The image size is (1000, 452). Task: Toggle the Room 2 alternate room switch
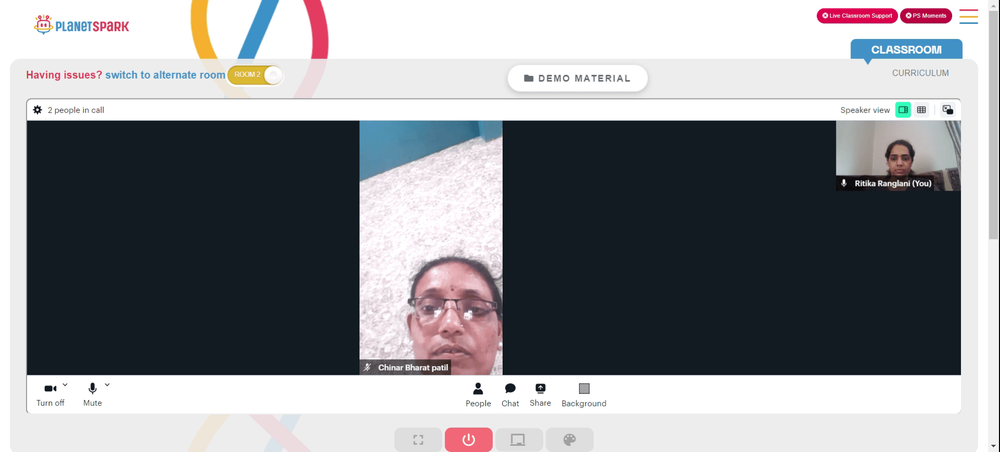(255, 75)
